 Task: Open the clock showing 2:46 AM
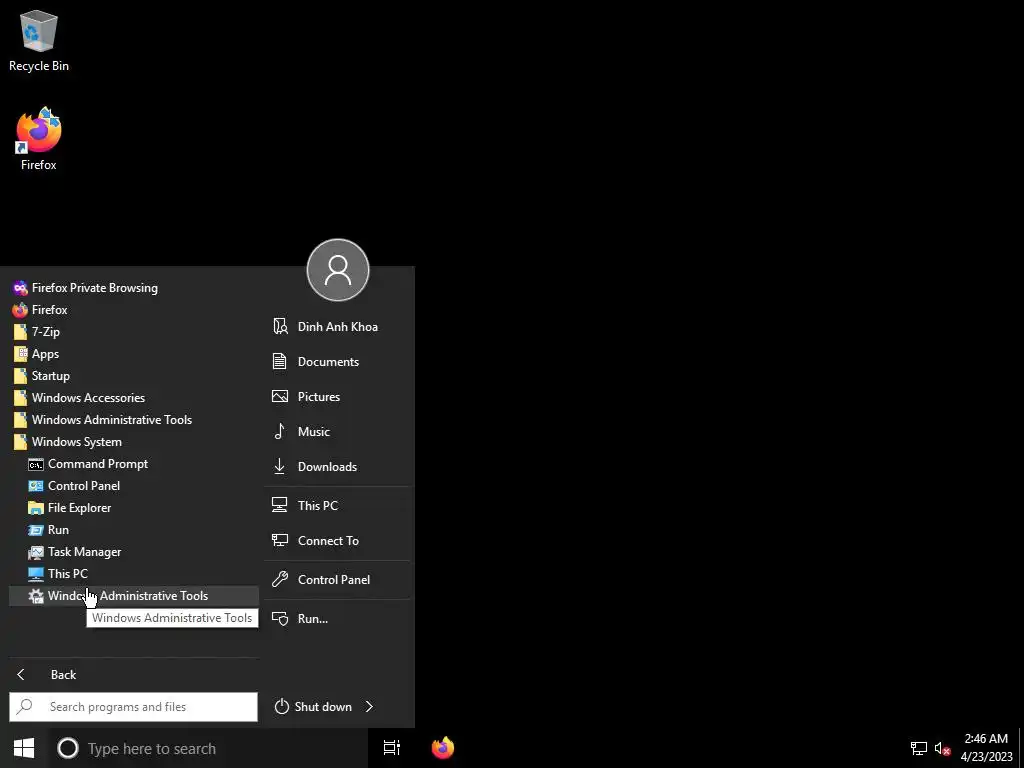tap(986, 748)
